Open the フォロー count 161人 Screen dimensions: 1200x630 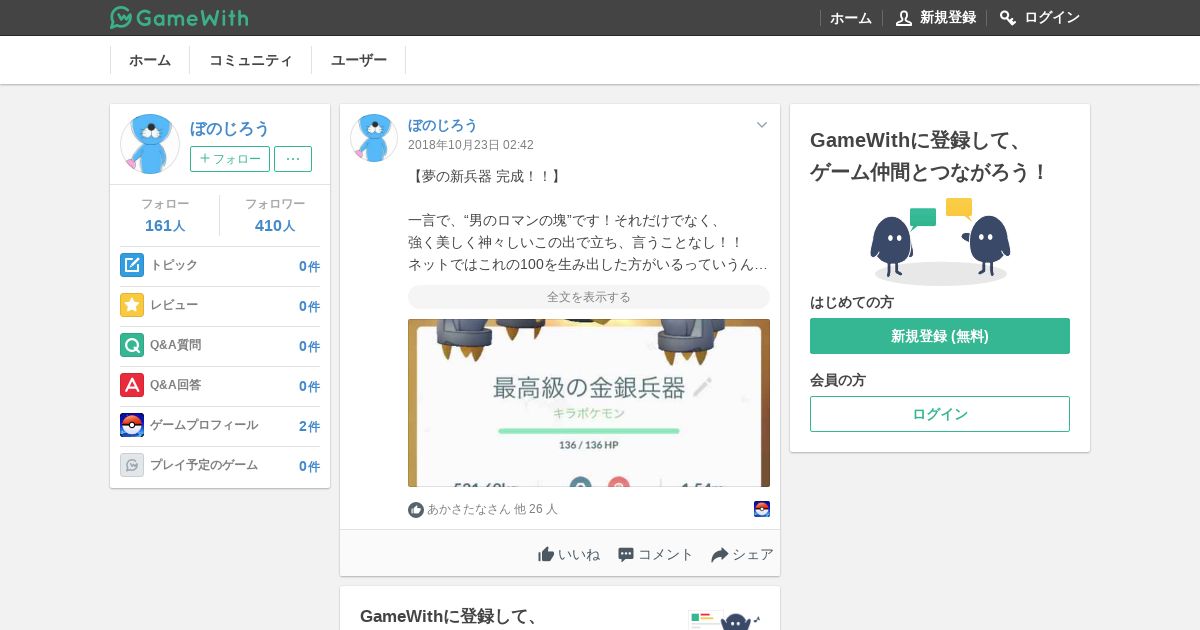(x=165, y=226)
